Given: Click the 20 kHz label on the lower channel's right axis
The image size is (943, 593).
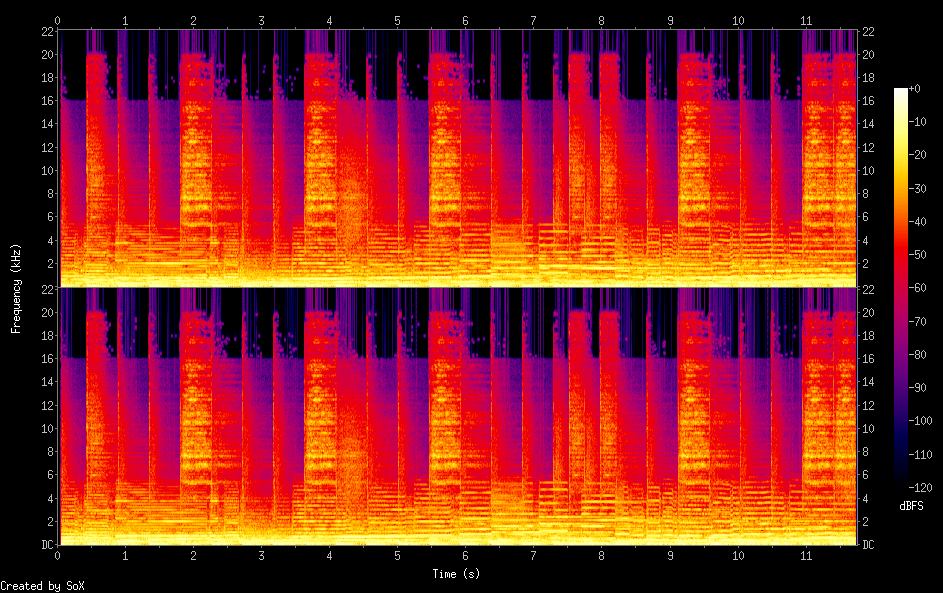Looking at the screenshot, I should [x=869, y=312].
